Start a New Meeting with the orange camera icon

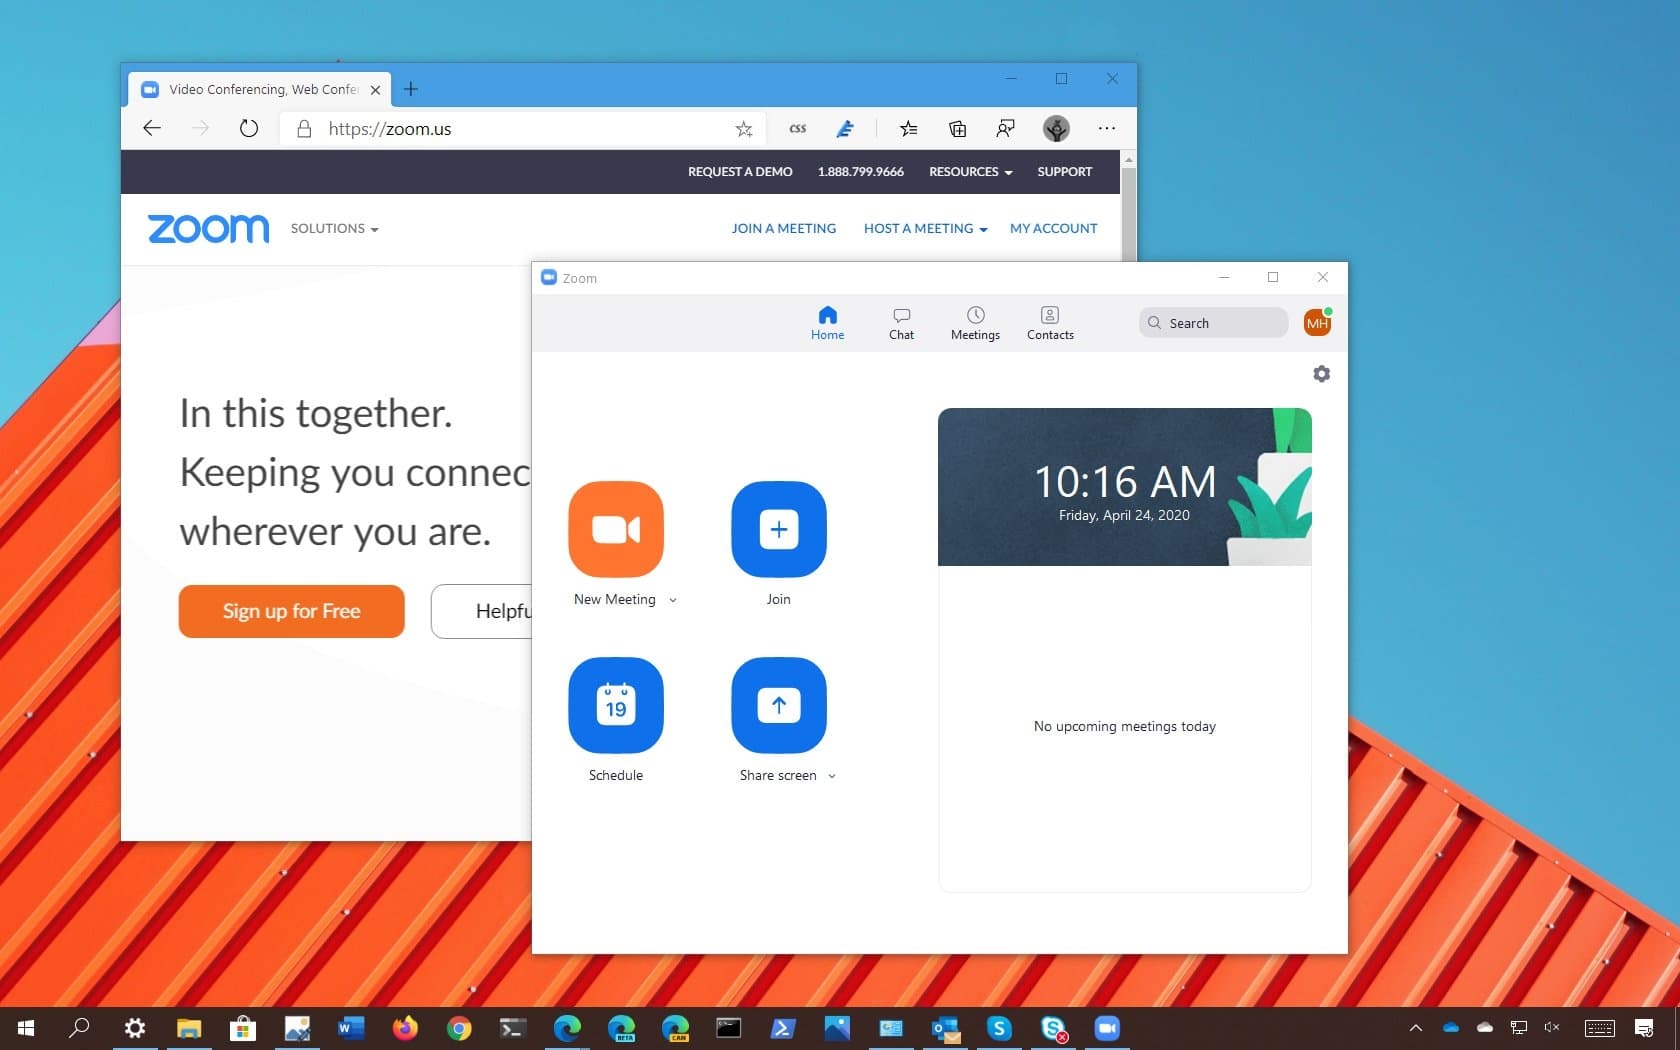(x=615, y=529)
